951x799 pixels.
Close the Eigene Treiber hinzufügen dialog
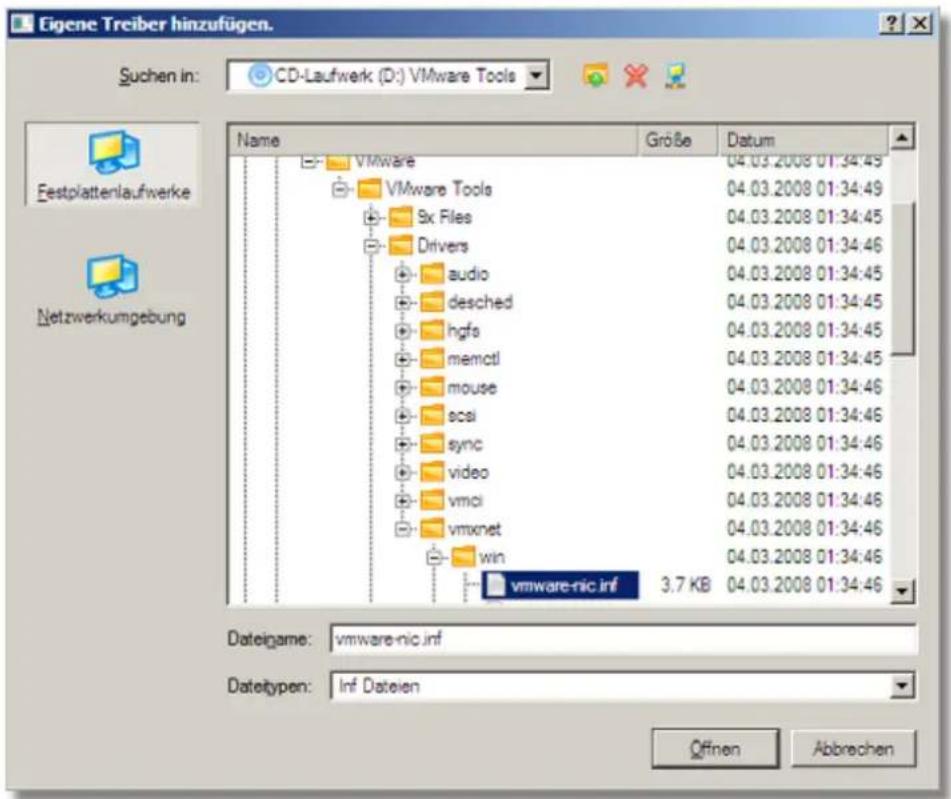pyautogui.click(x=919, y=24)
